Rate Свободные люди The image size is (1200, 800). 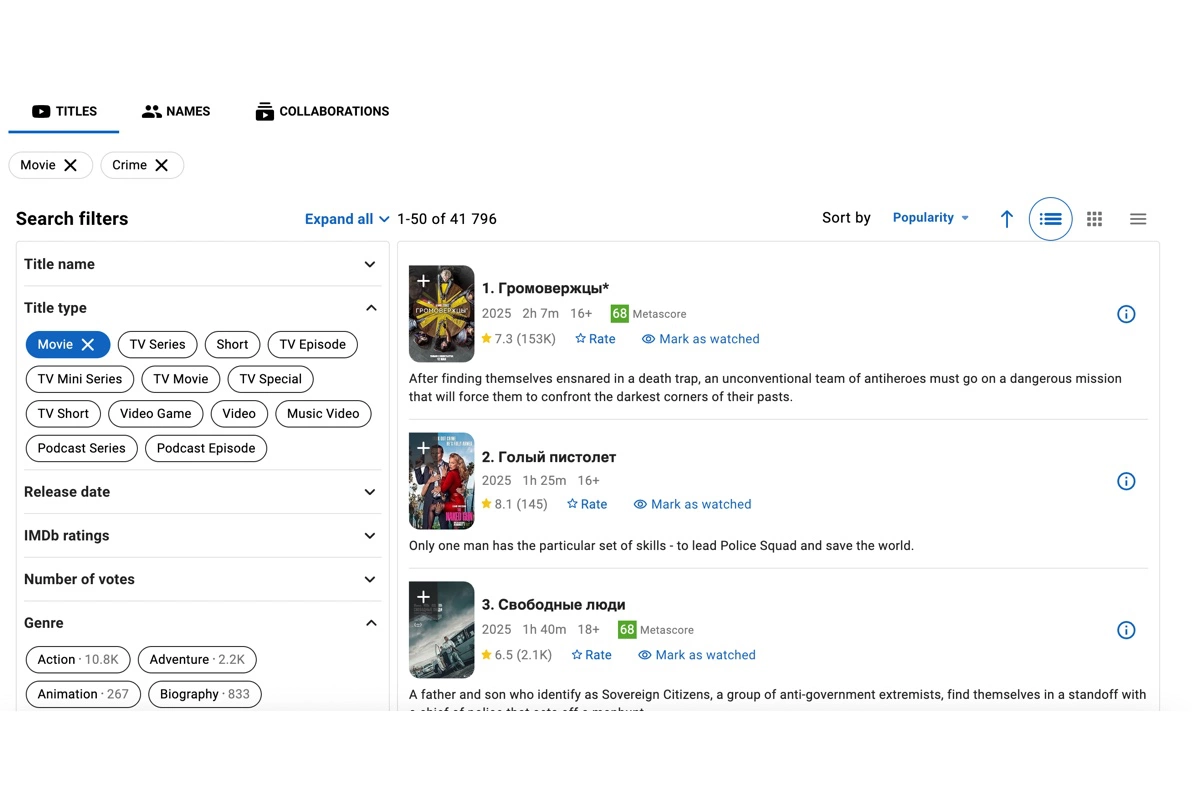pyautogui.click(x=591, y=655)
